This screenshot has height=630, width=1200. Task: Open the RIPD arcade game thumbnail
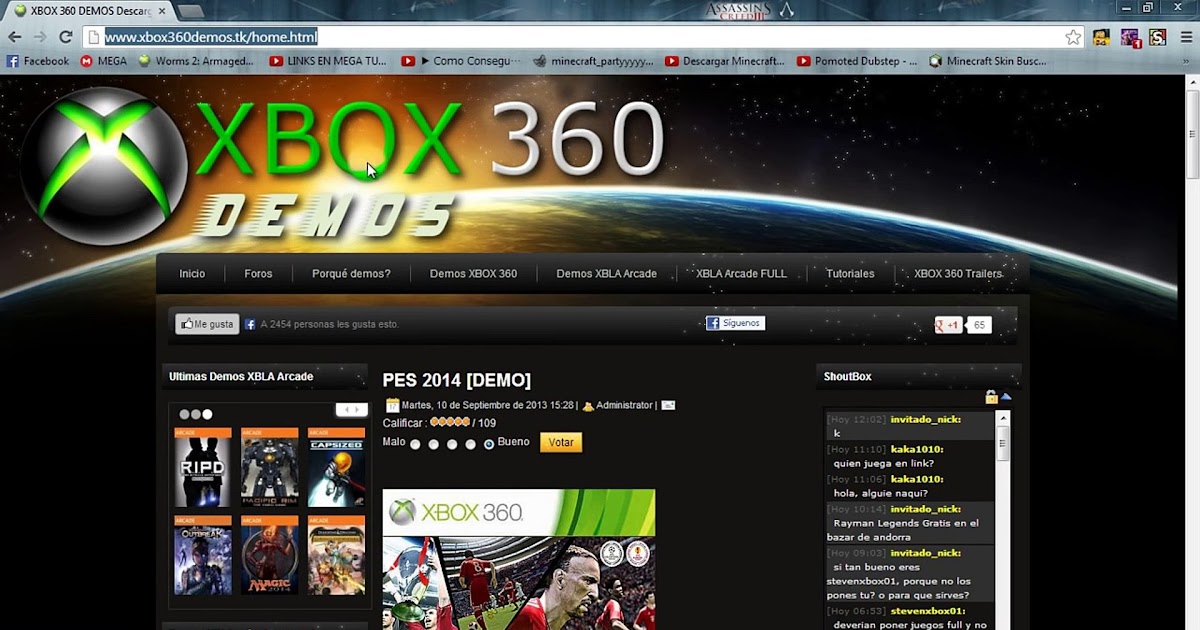pos(202,468)
